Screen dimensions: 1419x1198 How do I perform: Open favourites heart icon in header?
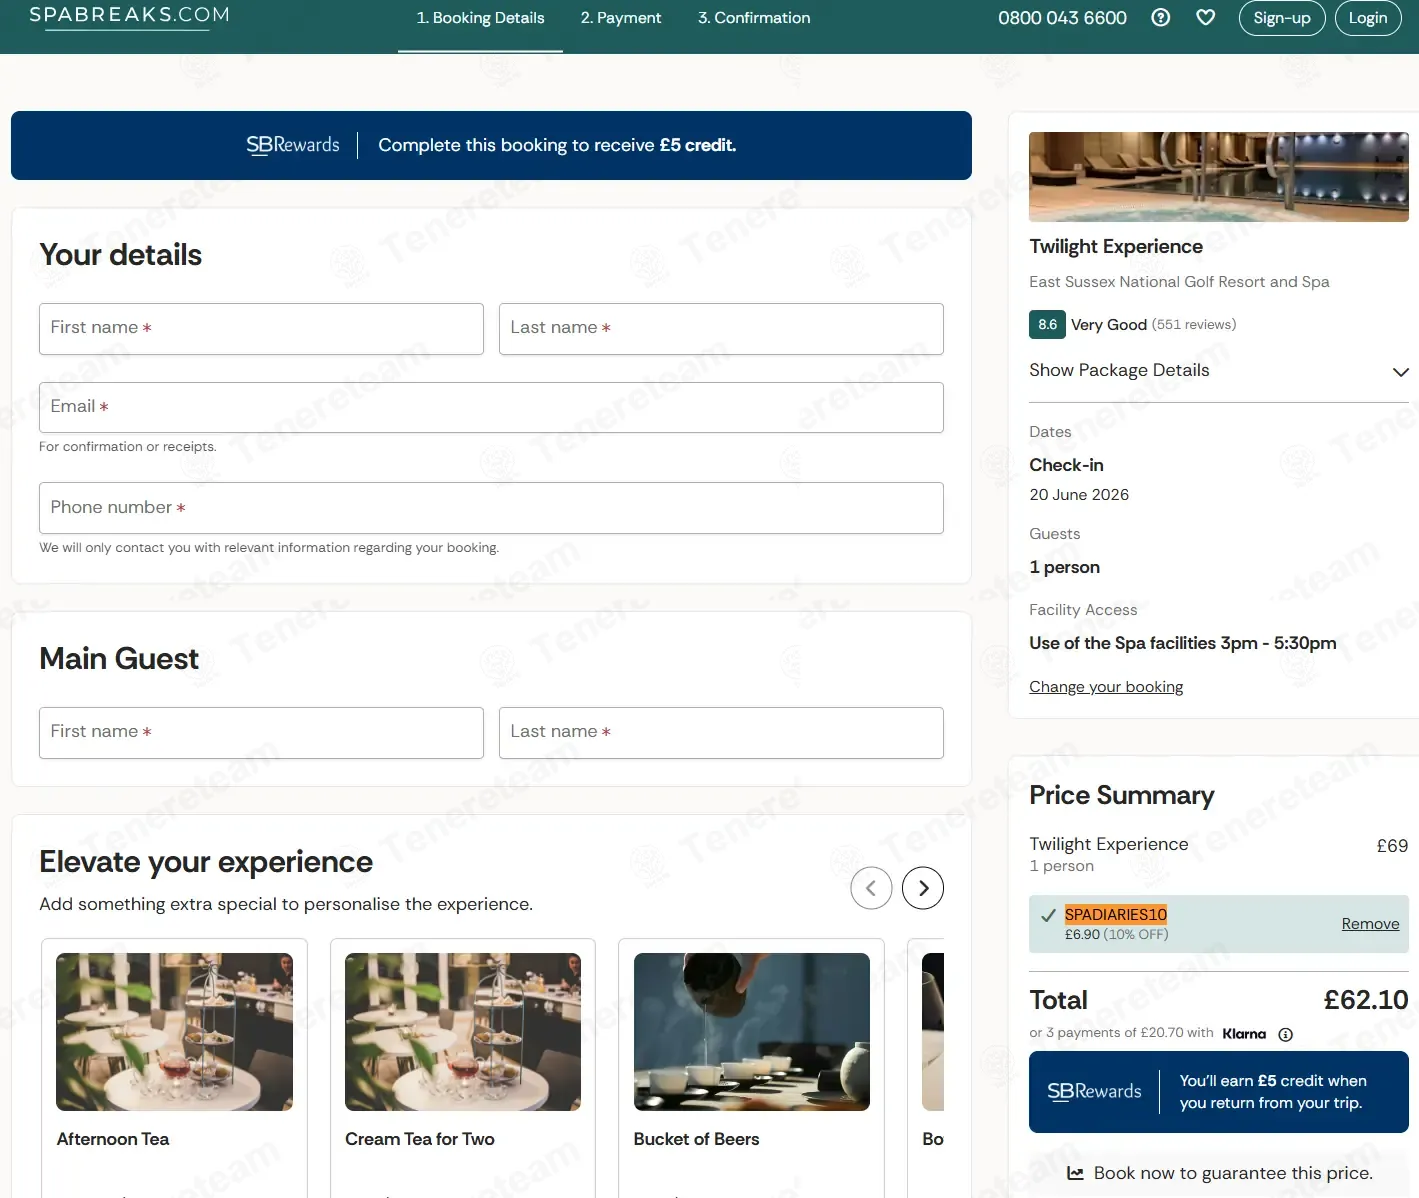click(x=1206, y=17)
